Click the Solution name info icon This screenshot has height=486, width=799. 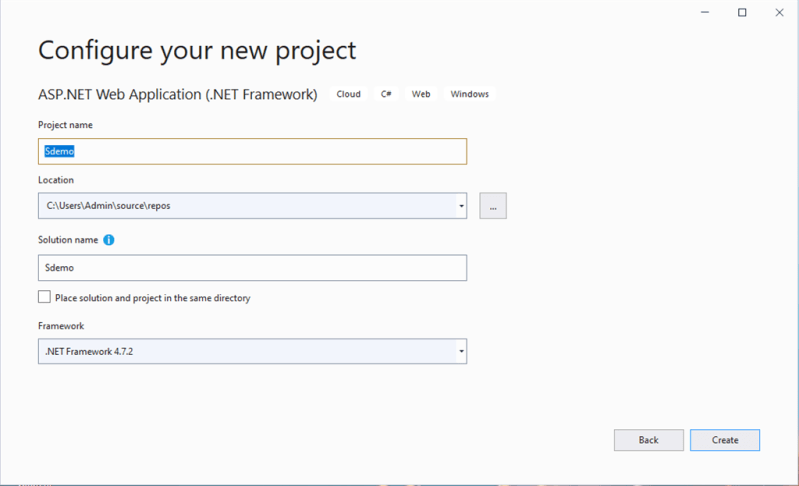click(x=109, y=240)
